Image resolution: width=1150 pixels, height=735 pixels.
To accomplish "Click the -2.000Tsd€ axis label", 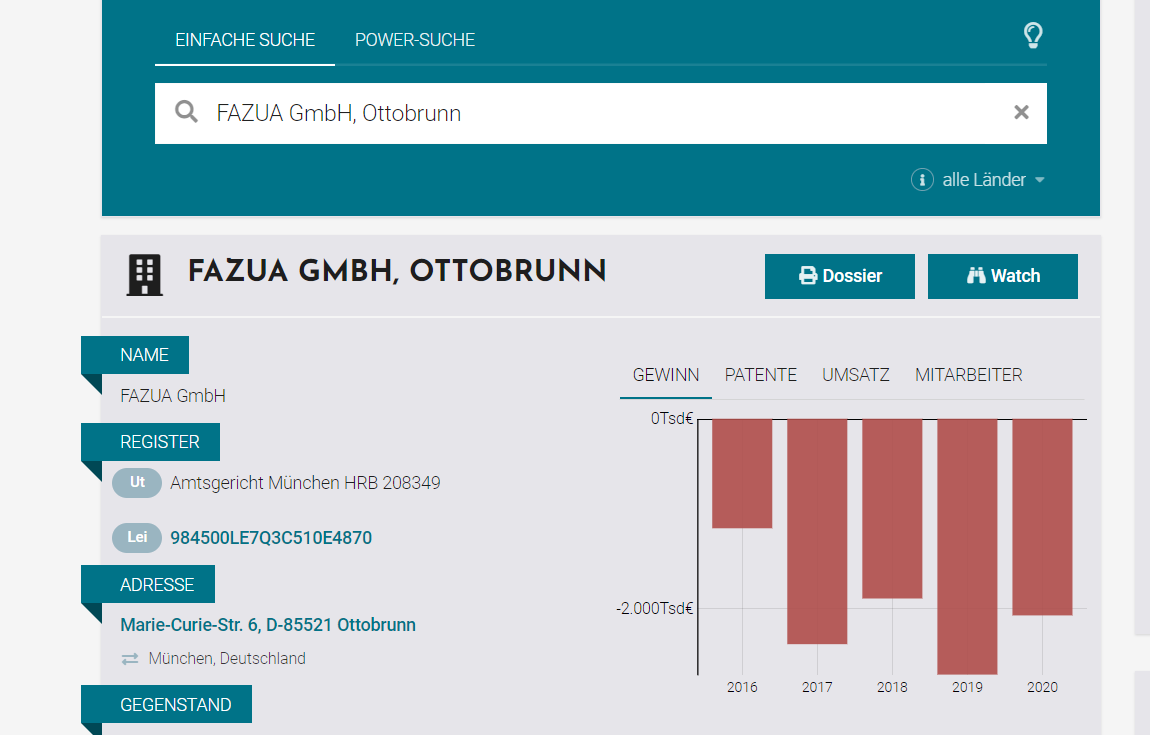I will [655, 608].
